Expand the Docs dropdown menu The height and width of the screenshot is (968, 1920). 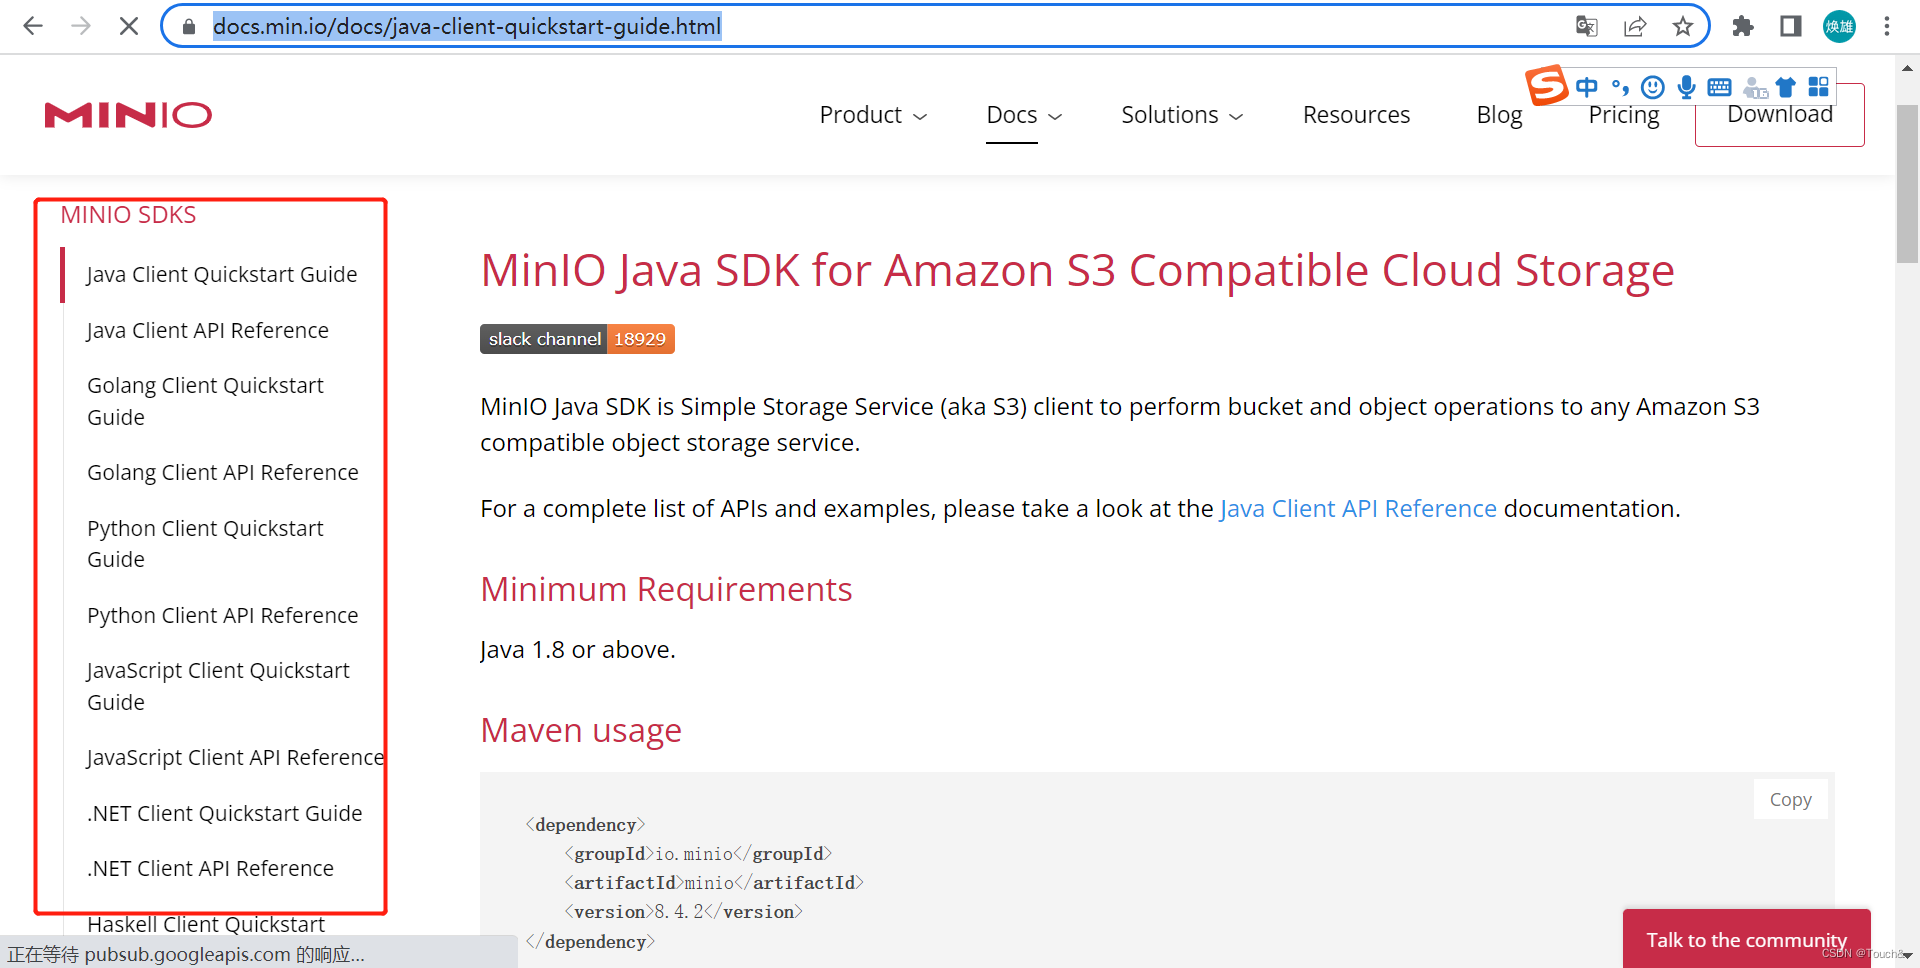coord(1023,115)
